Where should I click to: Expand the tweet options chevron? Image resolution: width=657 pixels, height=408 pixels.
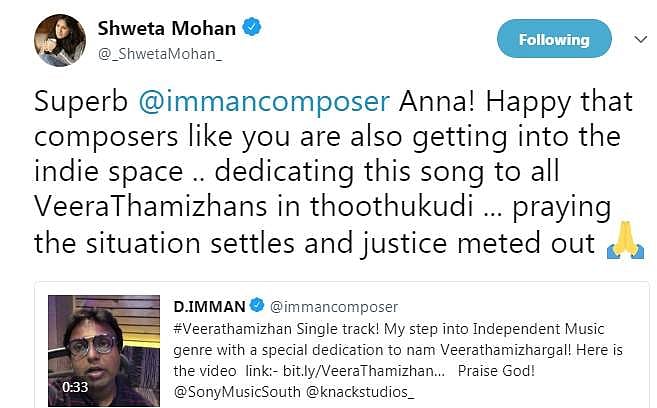[641, 40]
